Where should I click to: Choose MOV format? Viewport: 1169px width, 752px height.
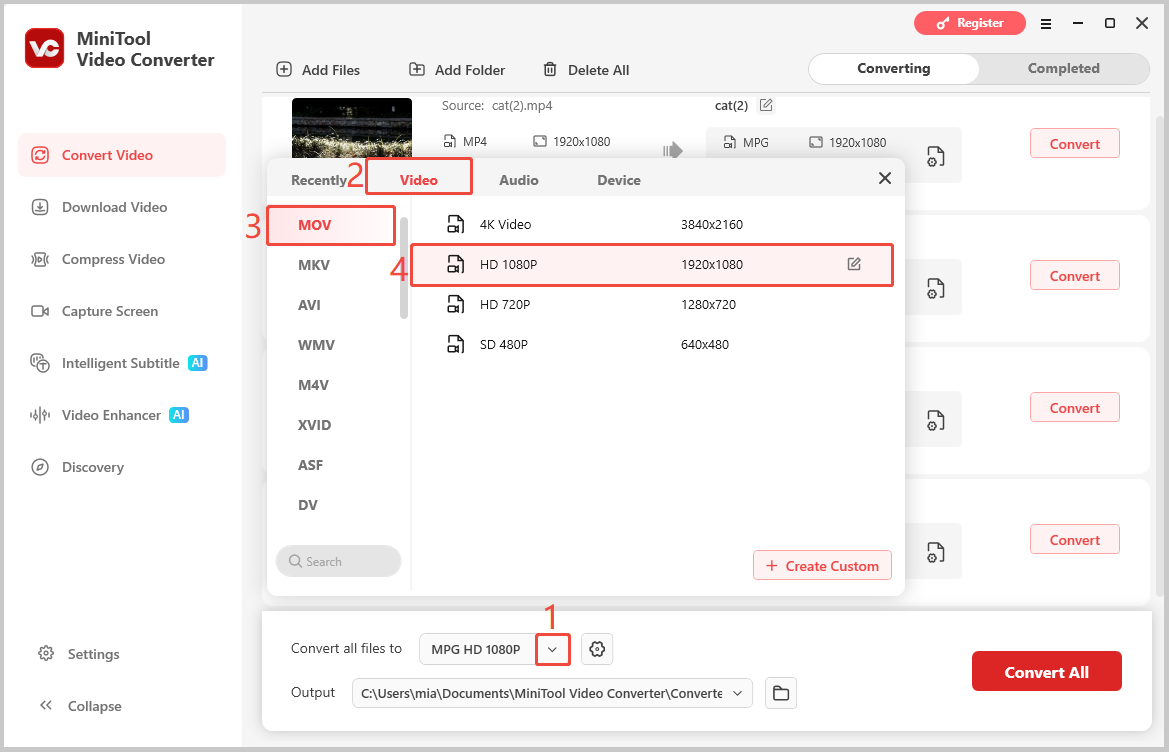pyautogui.click(x=331, y=225)
